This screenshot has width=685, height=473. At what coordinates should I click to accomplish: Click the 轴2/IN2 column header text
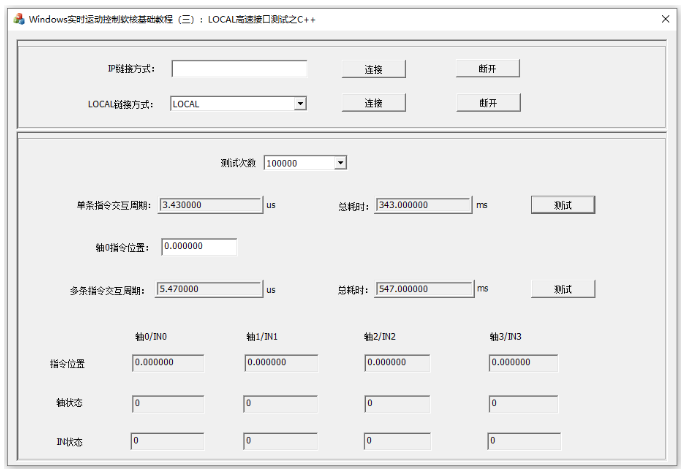[380, 337]
